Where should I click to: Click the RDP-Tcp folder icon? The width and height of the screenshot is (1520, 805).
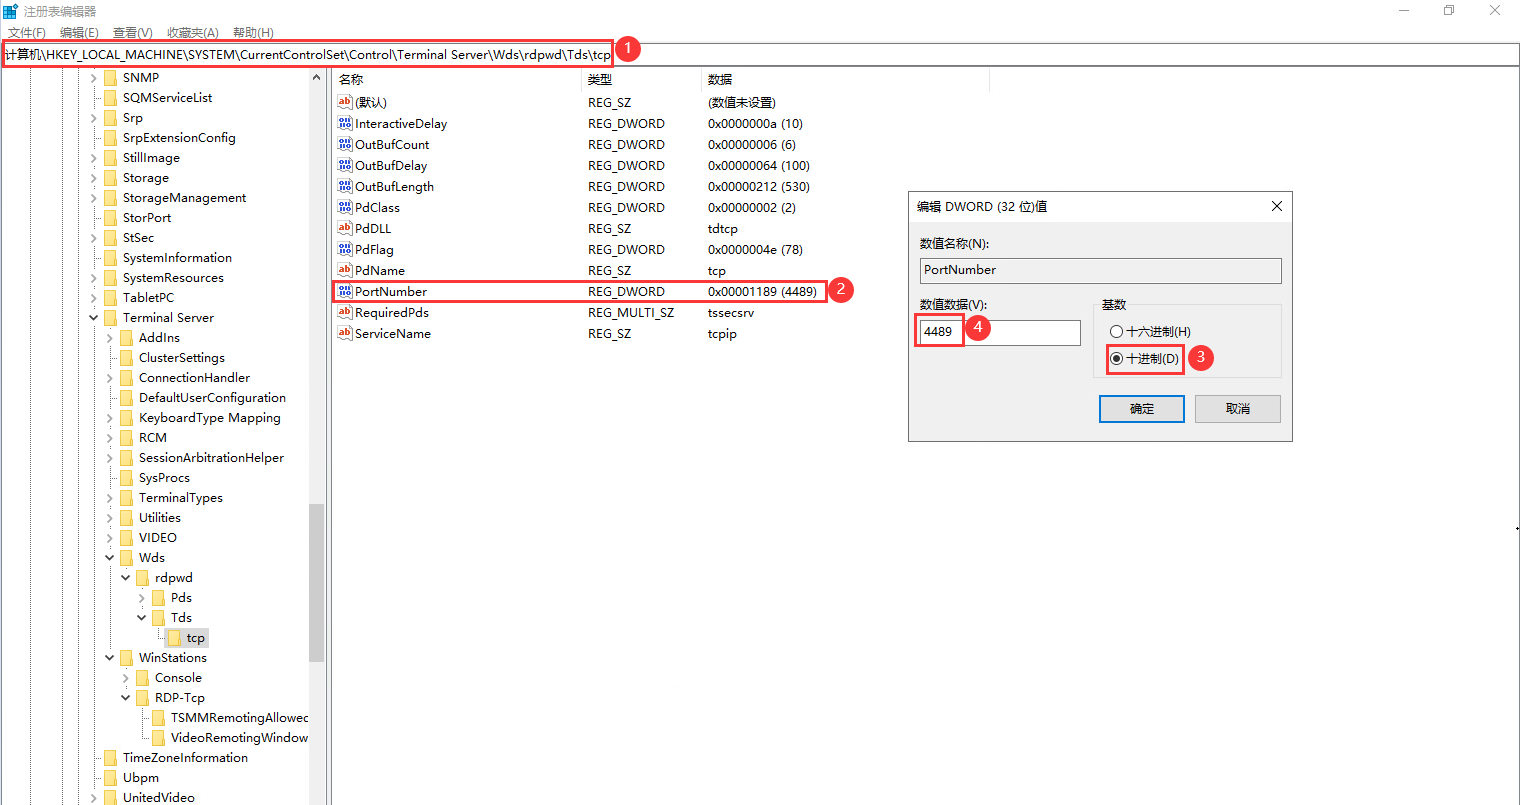tap(142, 698)
